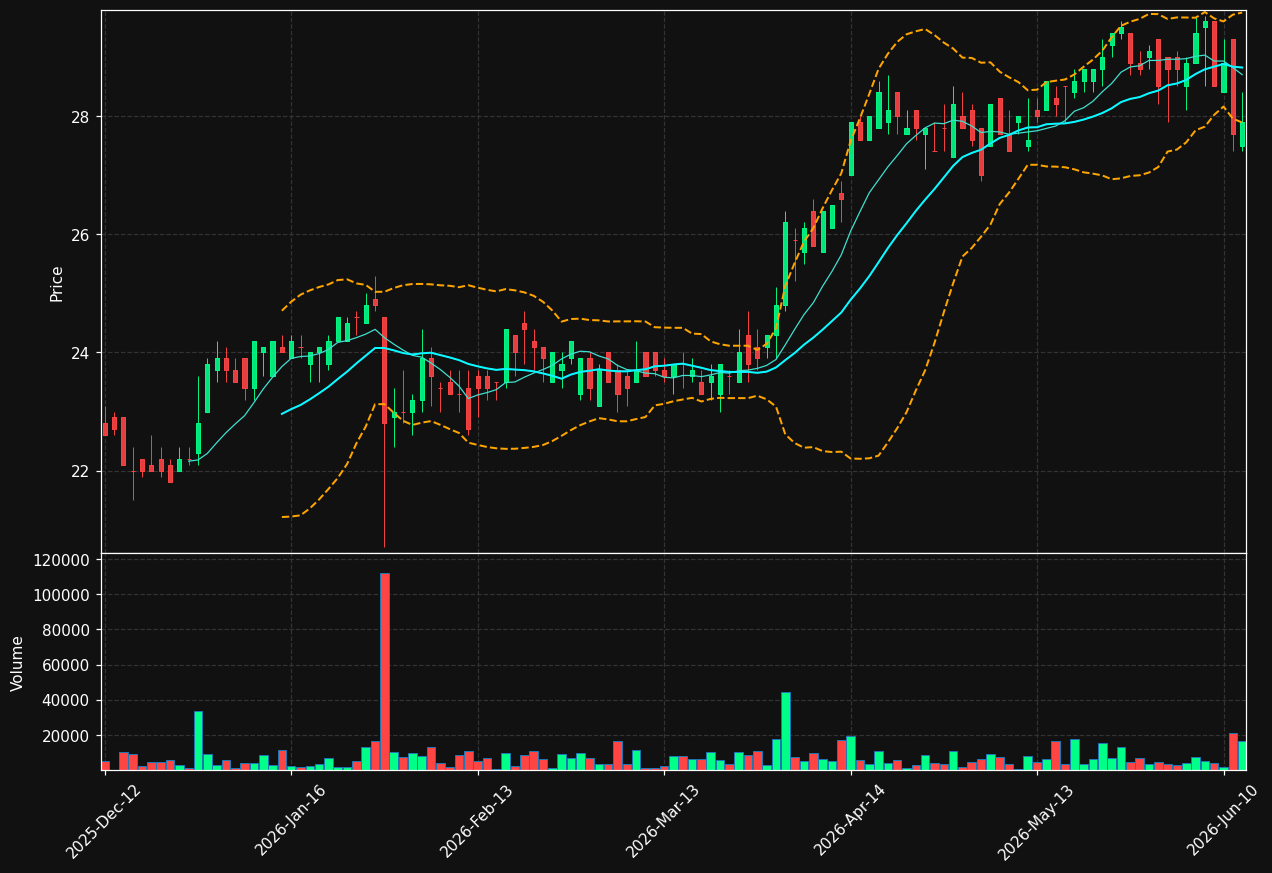Click the "Price" y-axis label
Image resolution: width=1272 pixels, height=873 pixels.
click(57, 283)
